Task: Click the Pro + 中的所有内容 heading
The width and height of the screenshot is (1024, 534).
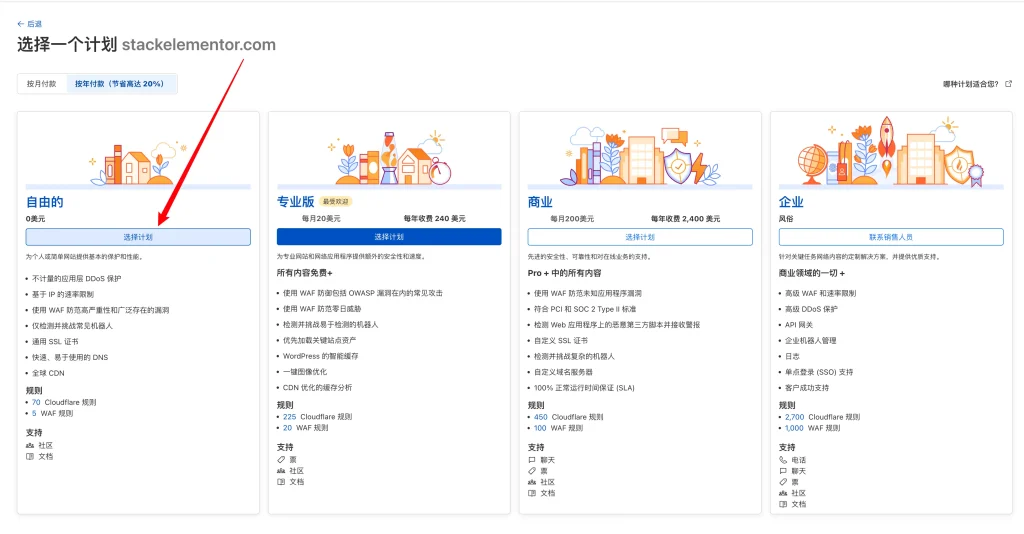Action: click(x=564, y=273)
